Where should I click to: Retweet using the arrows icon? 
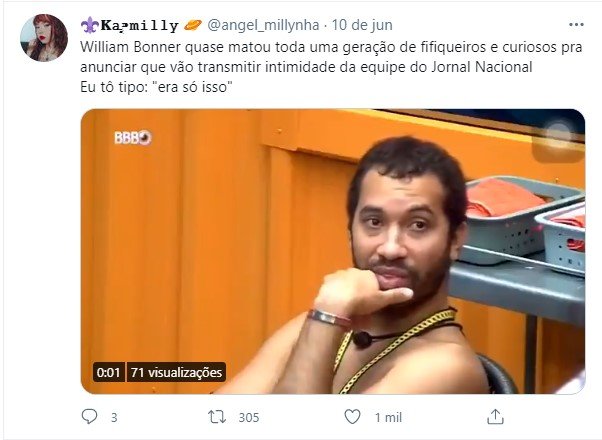point(217,417)
